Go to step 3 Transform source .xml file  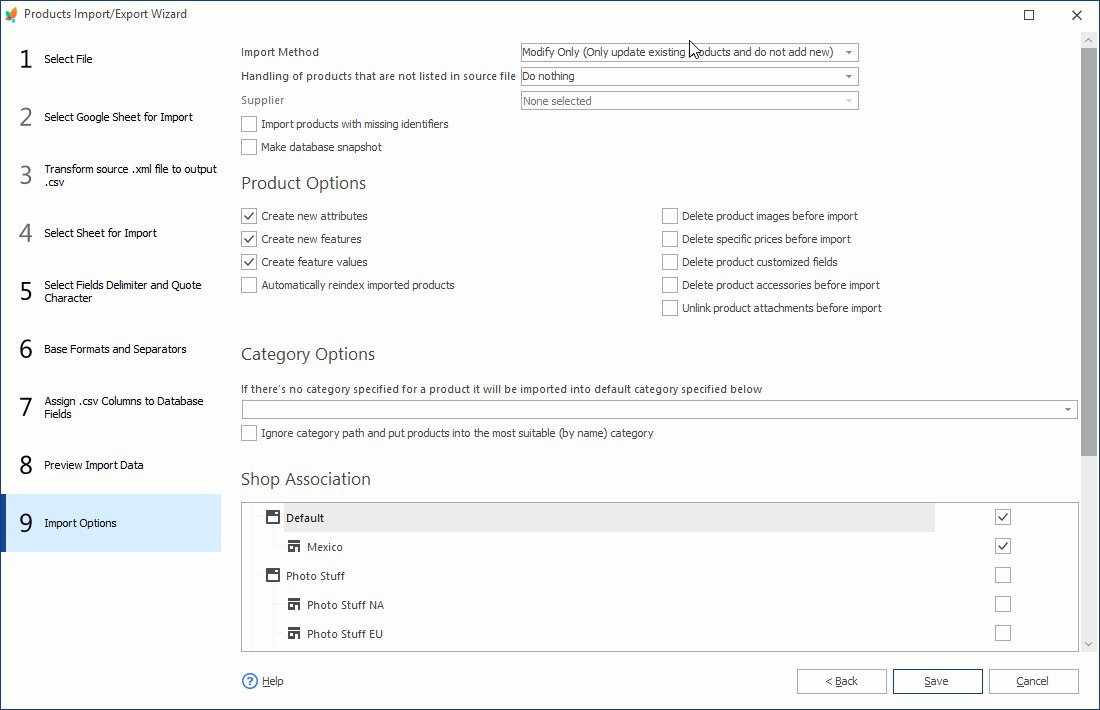pos(112,175)
